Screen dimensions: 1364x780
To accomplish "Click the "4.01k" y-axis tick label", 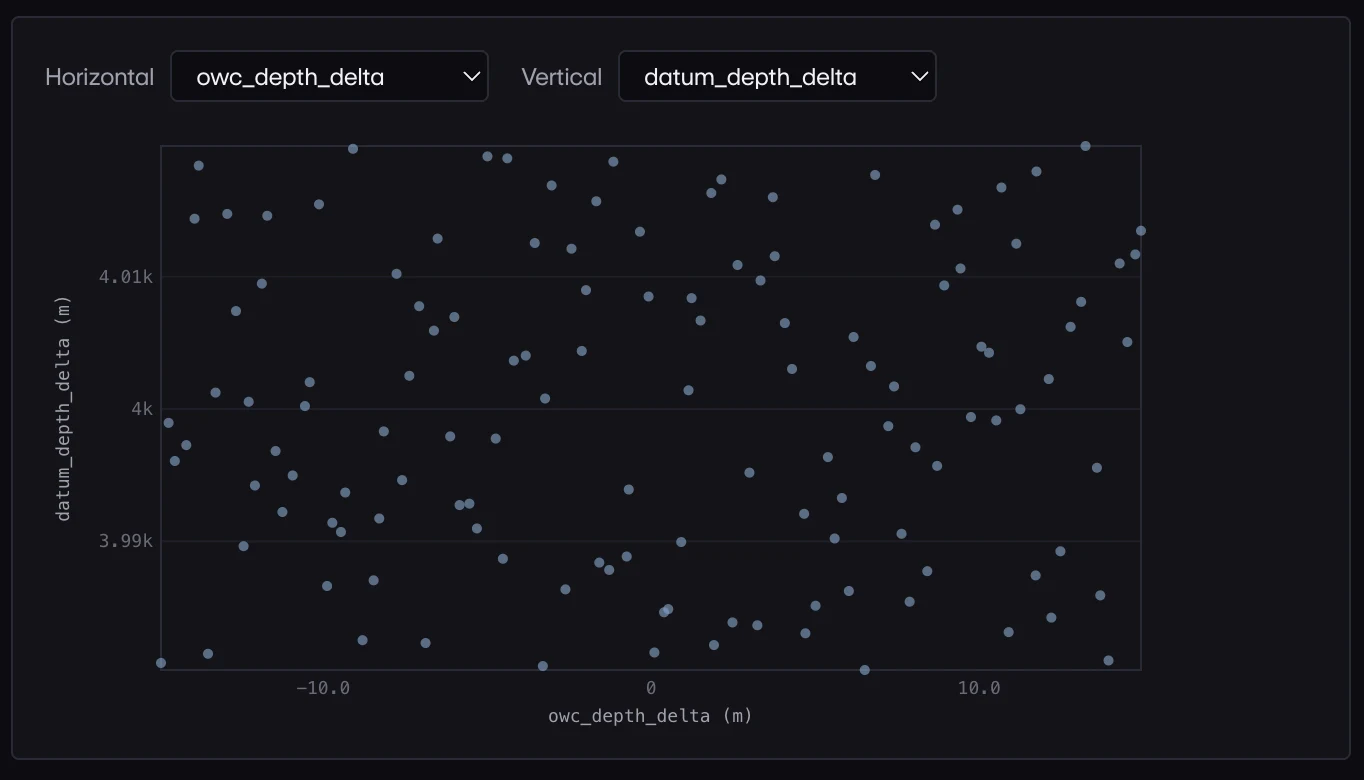I will pyautogui.click(x=126, y=277).
